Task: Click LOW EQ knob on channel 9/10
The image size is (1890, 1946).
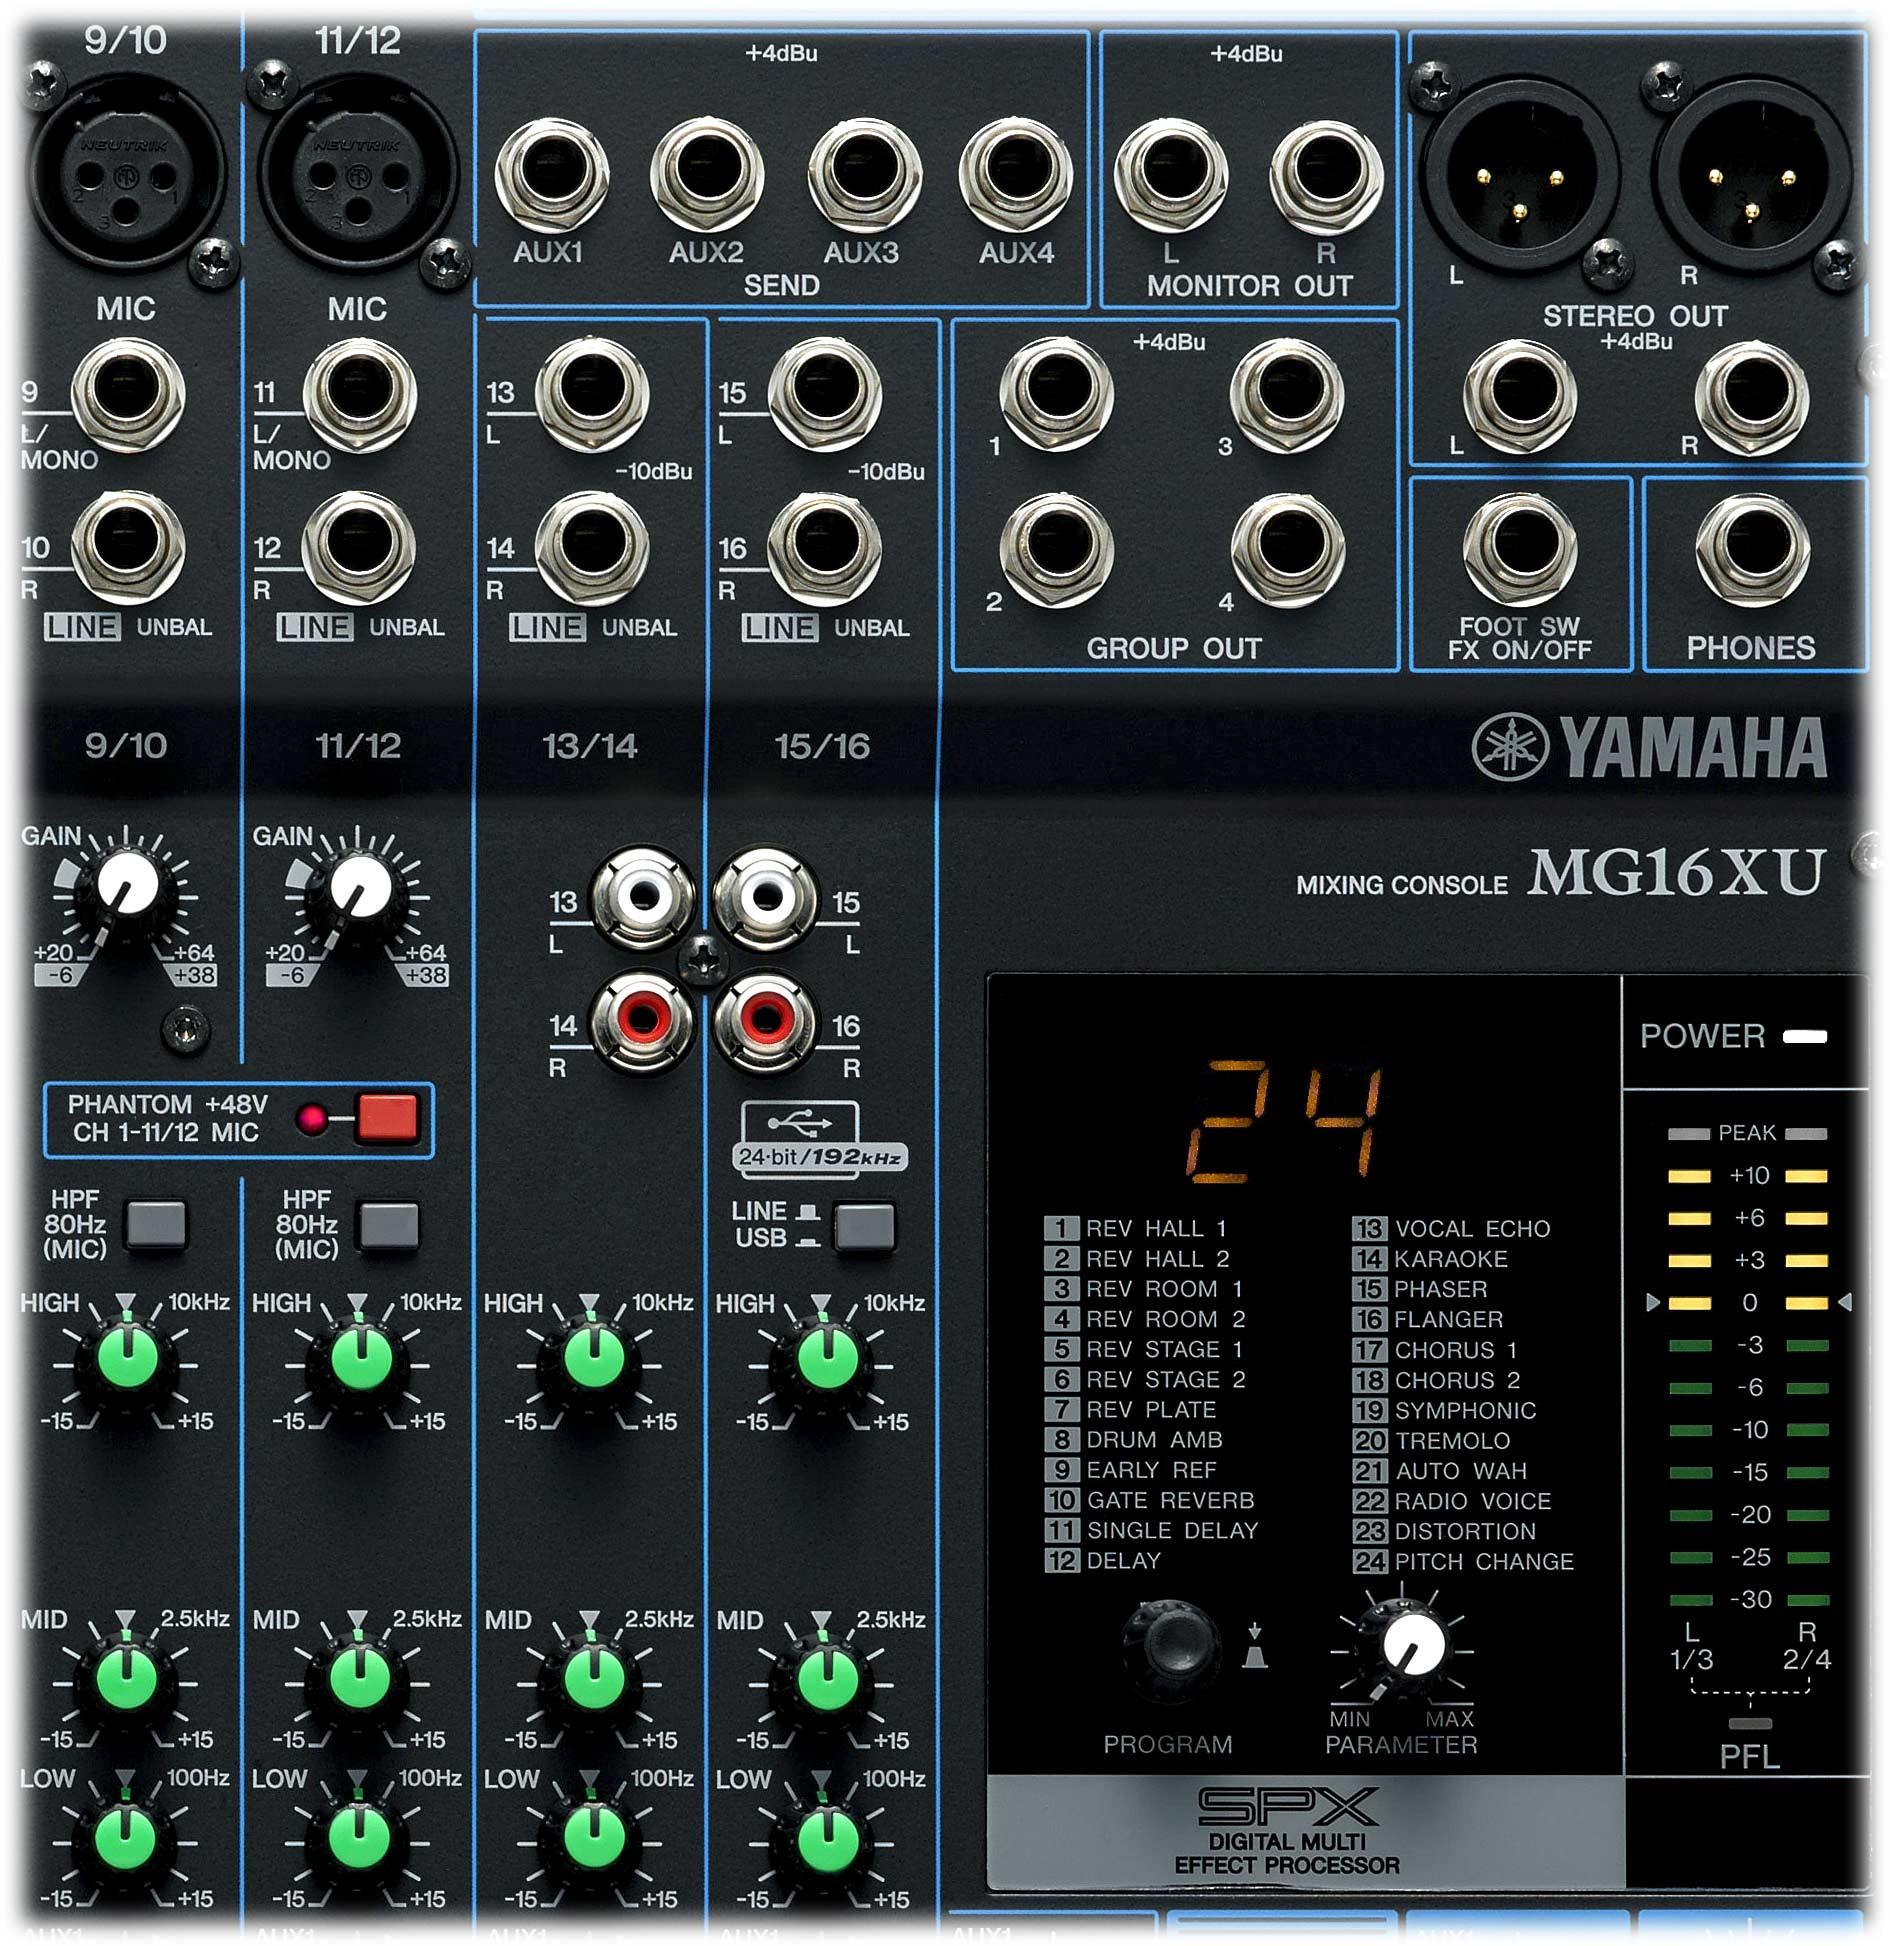Action: tap(127, 1838)
